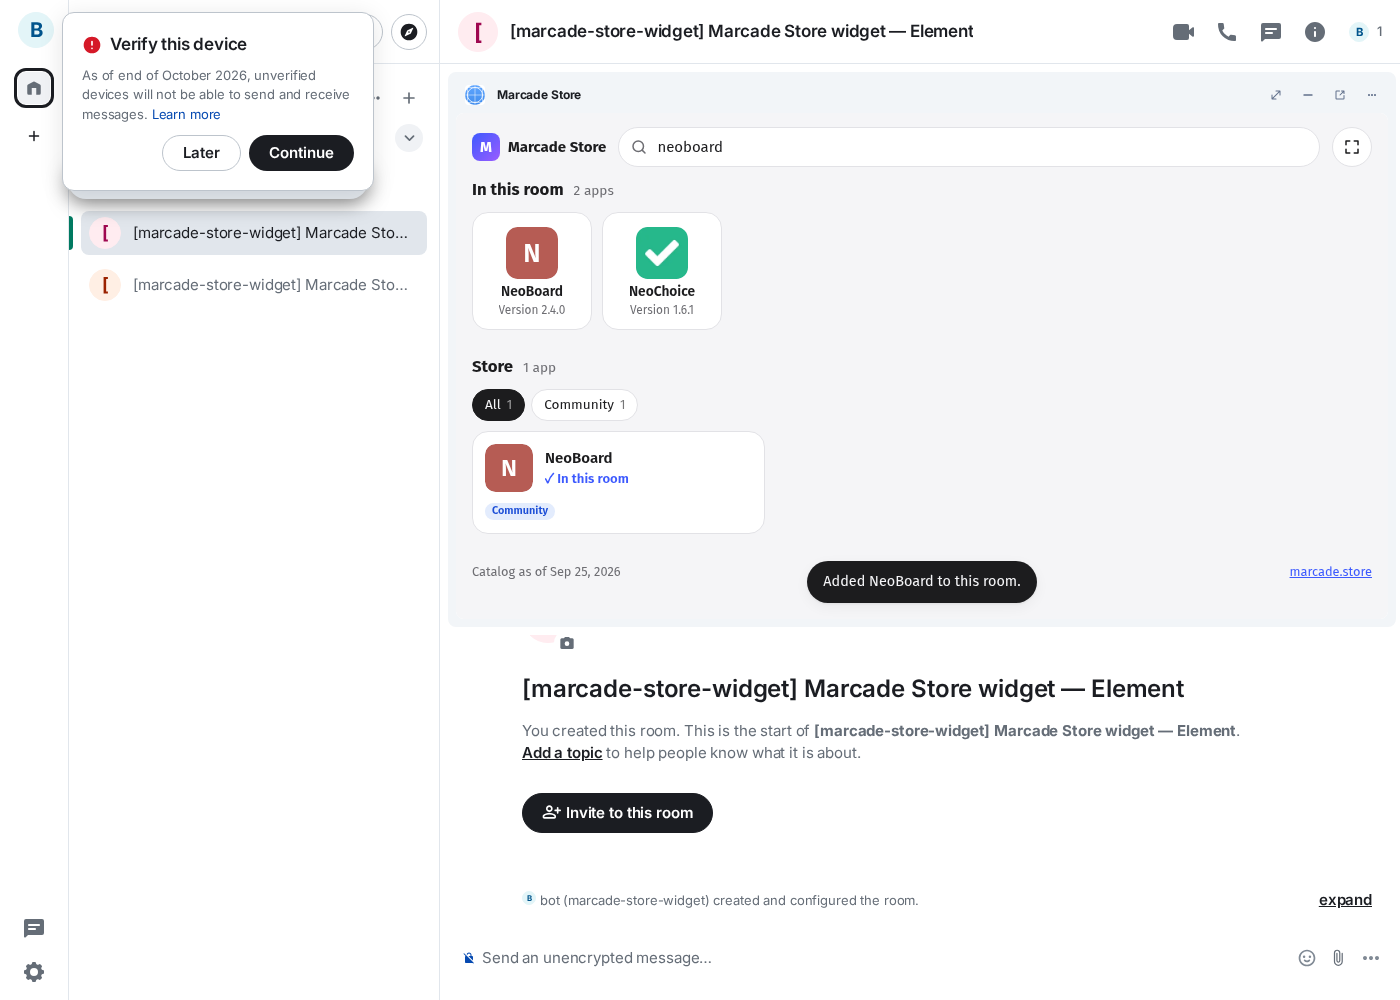Screen dimensions: 1400x1000
Task: Open Quick settings gear in the sidebar
Action: coord(34,972)
